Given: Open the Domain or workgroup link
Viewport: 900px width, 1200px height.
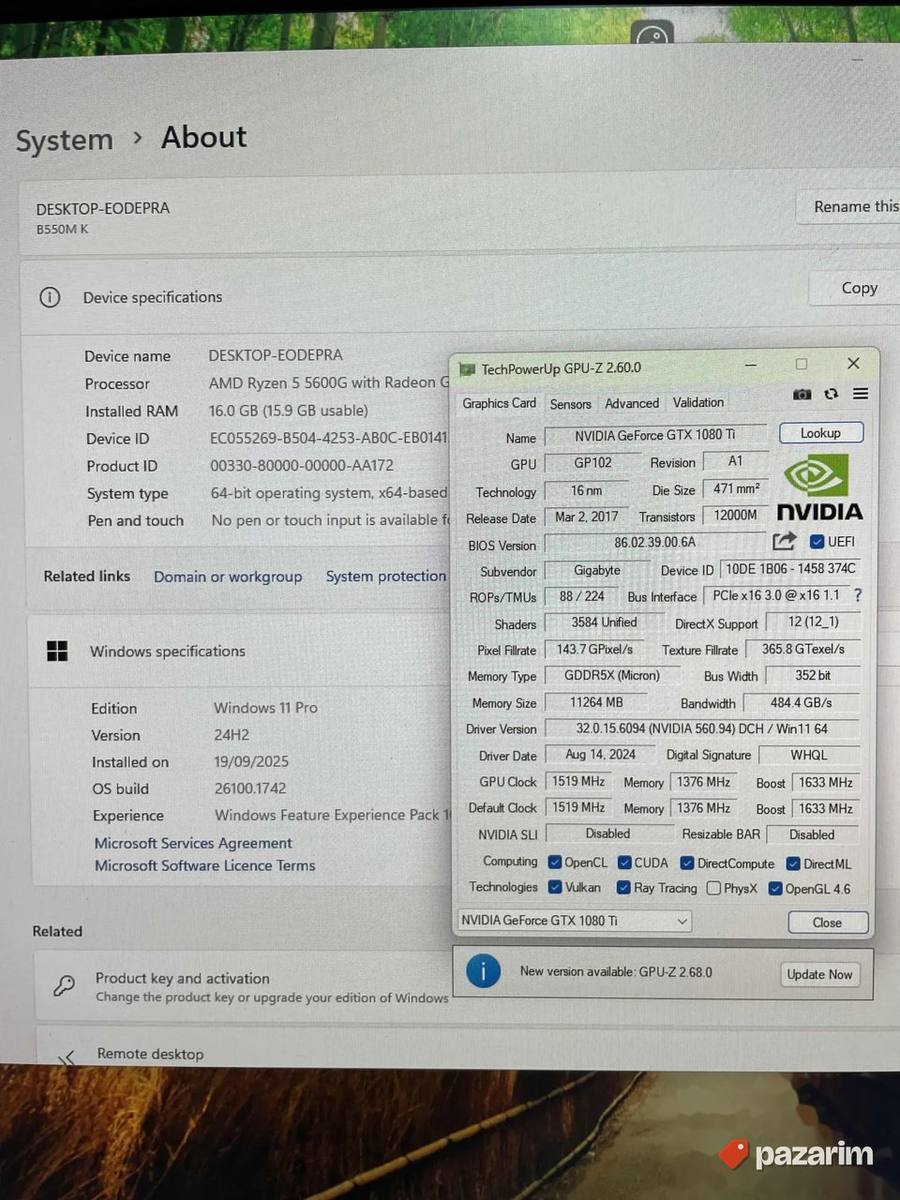Looking at the screenshot, I should pyautogui.click(x=228, y=576).
